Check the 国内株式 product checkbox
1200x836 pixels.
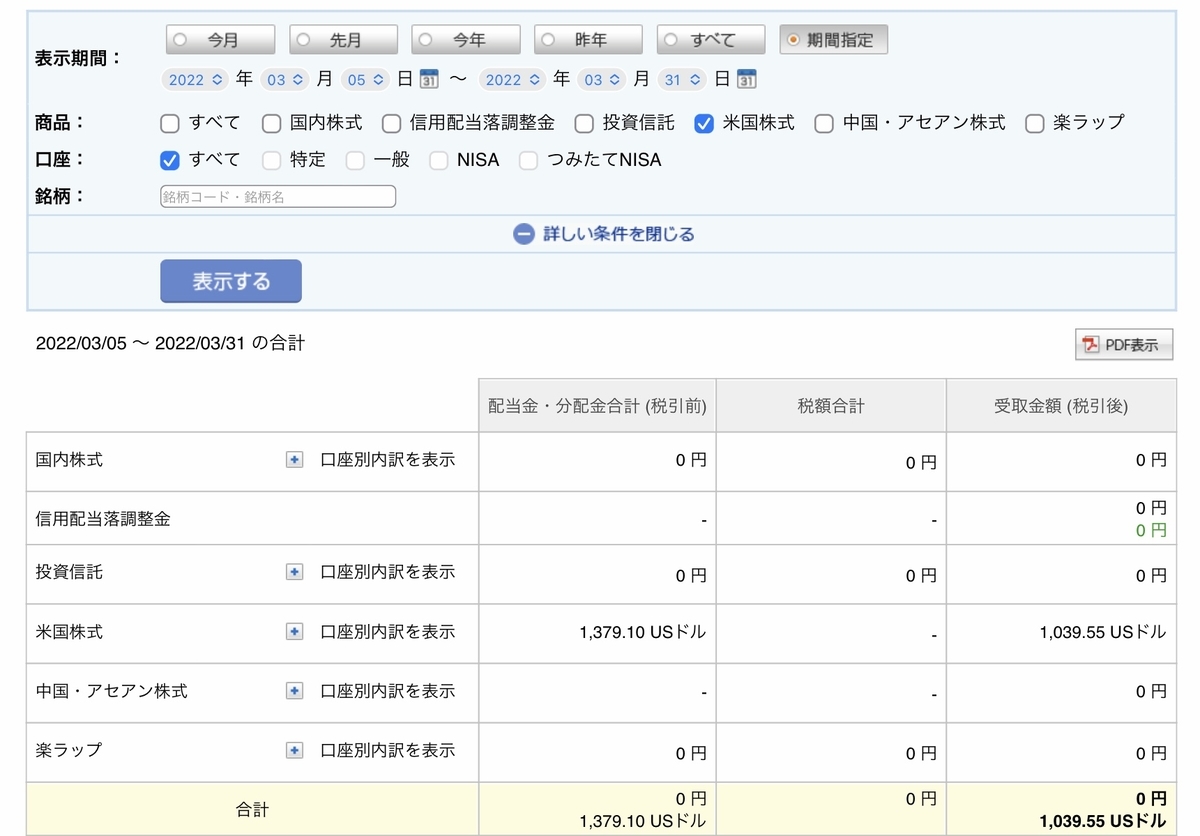coord(271,123)
